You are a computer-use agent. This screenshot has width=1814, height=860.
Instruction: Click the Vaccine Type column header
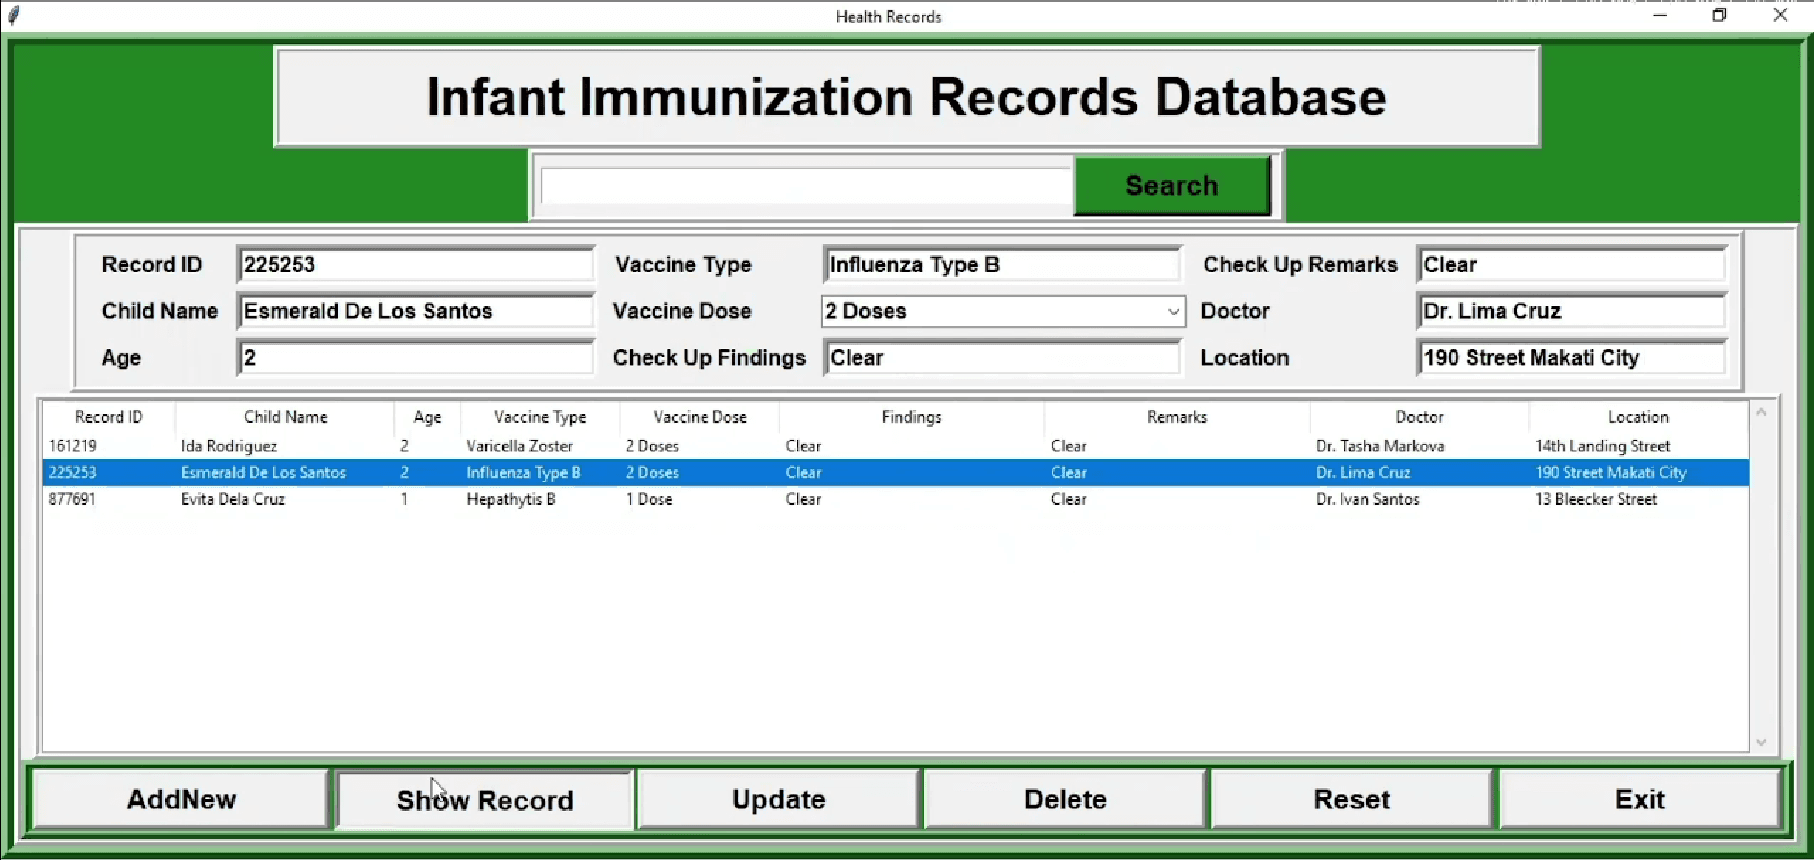tap(540, 417)
